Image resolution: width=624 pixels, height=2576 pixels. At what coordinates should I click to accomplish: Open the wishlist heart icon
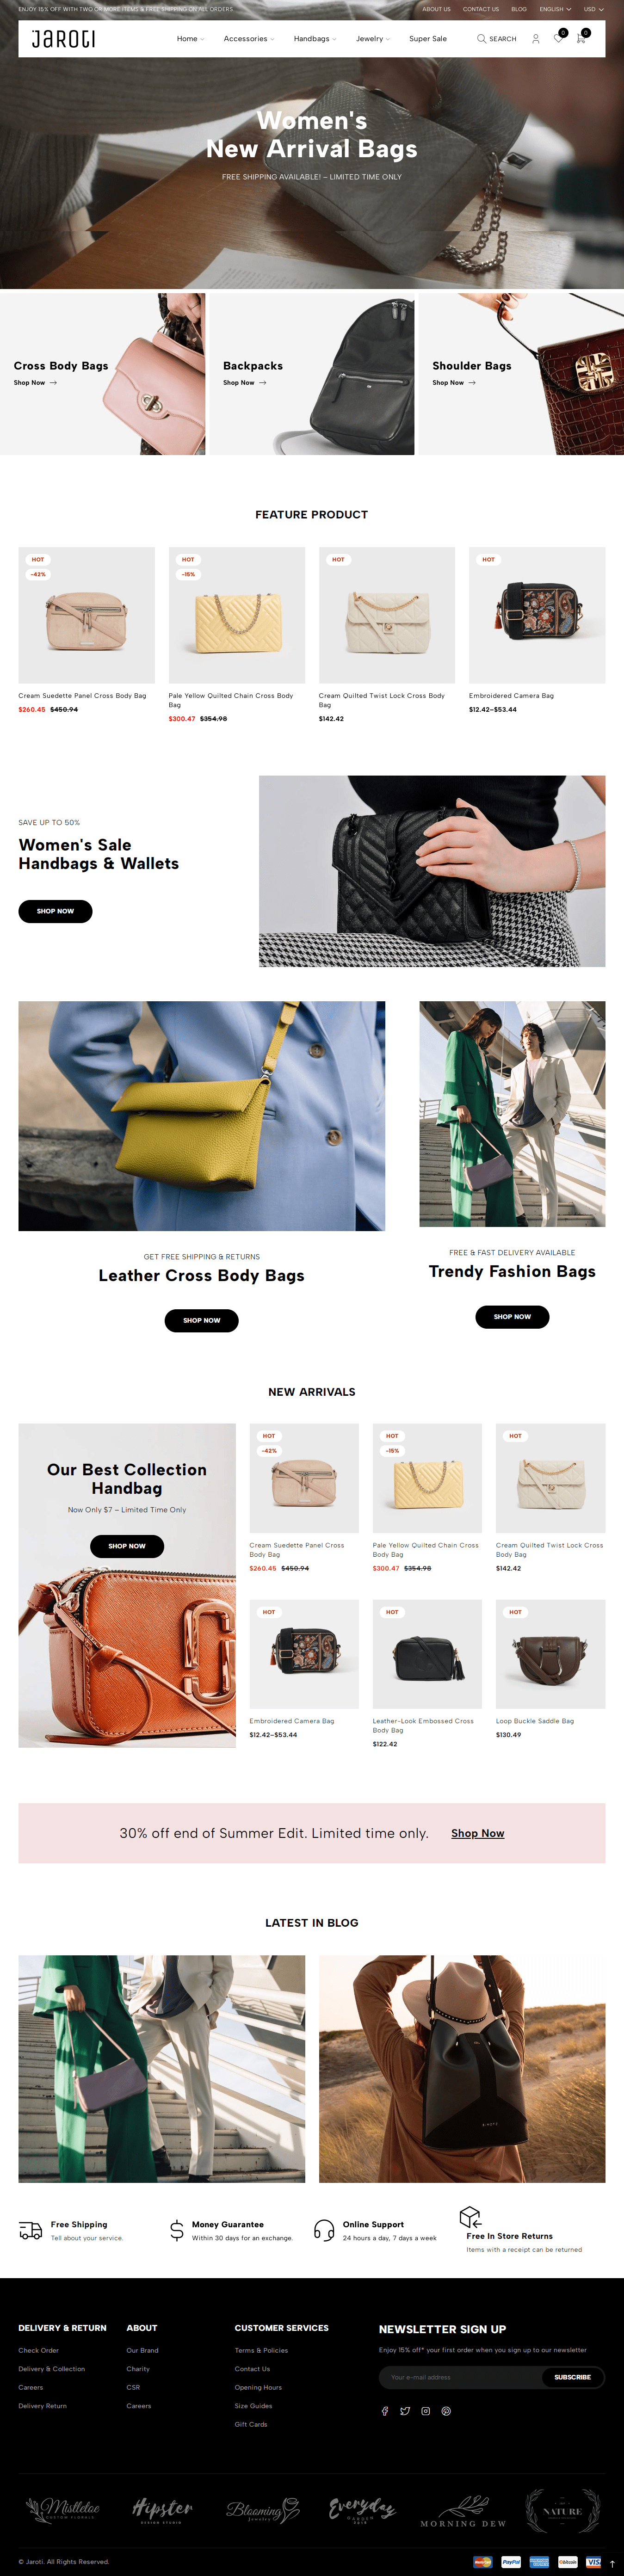(559, 38)
